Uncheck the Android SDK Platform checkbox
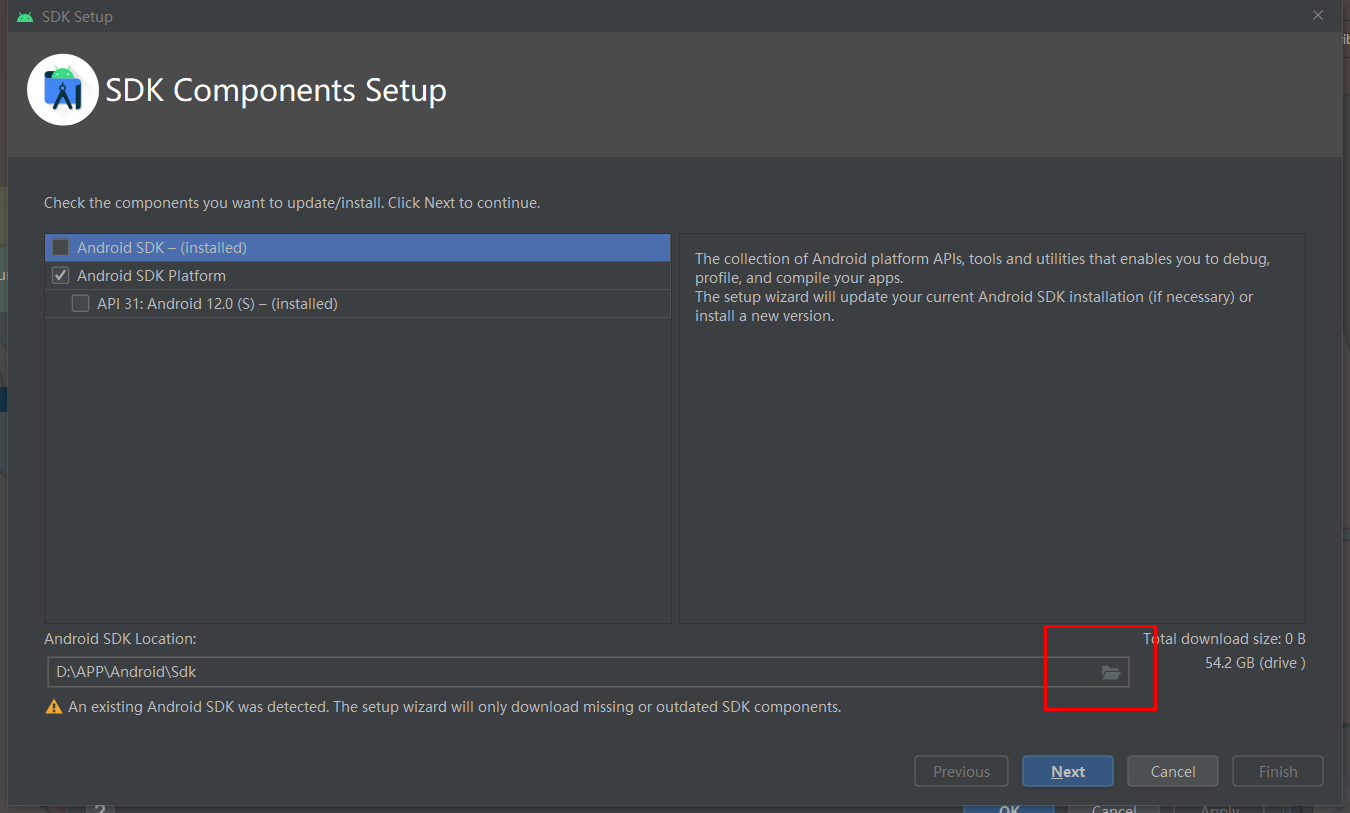 pyautogui.click(x=61, y=275)
